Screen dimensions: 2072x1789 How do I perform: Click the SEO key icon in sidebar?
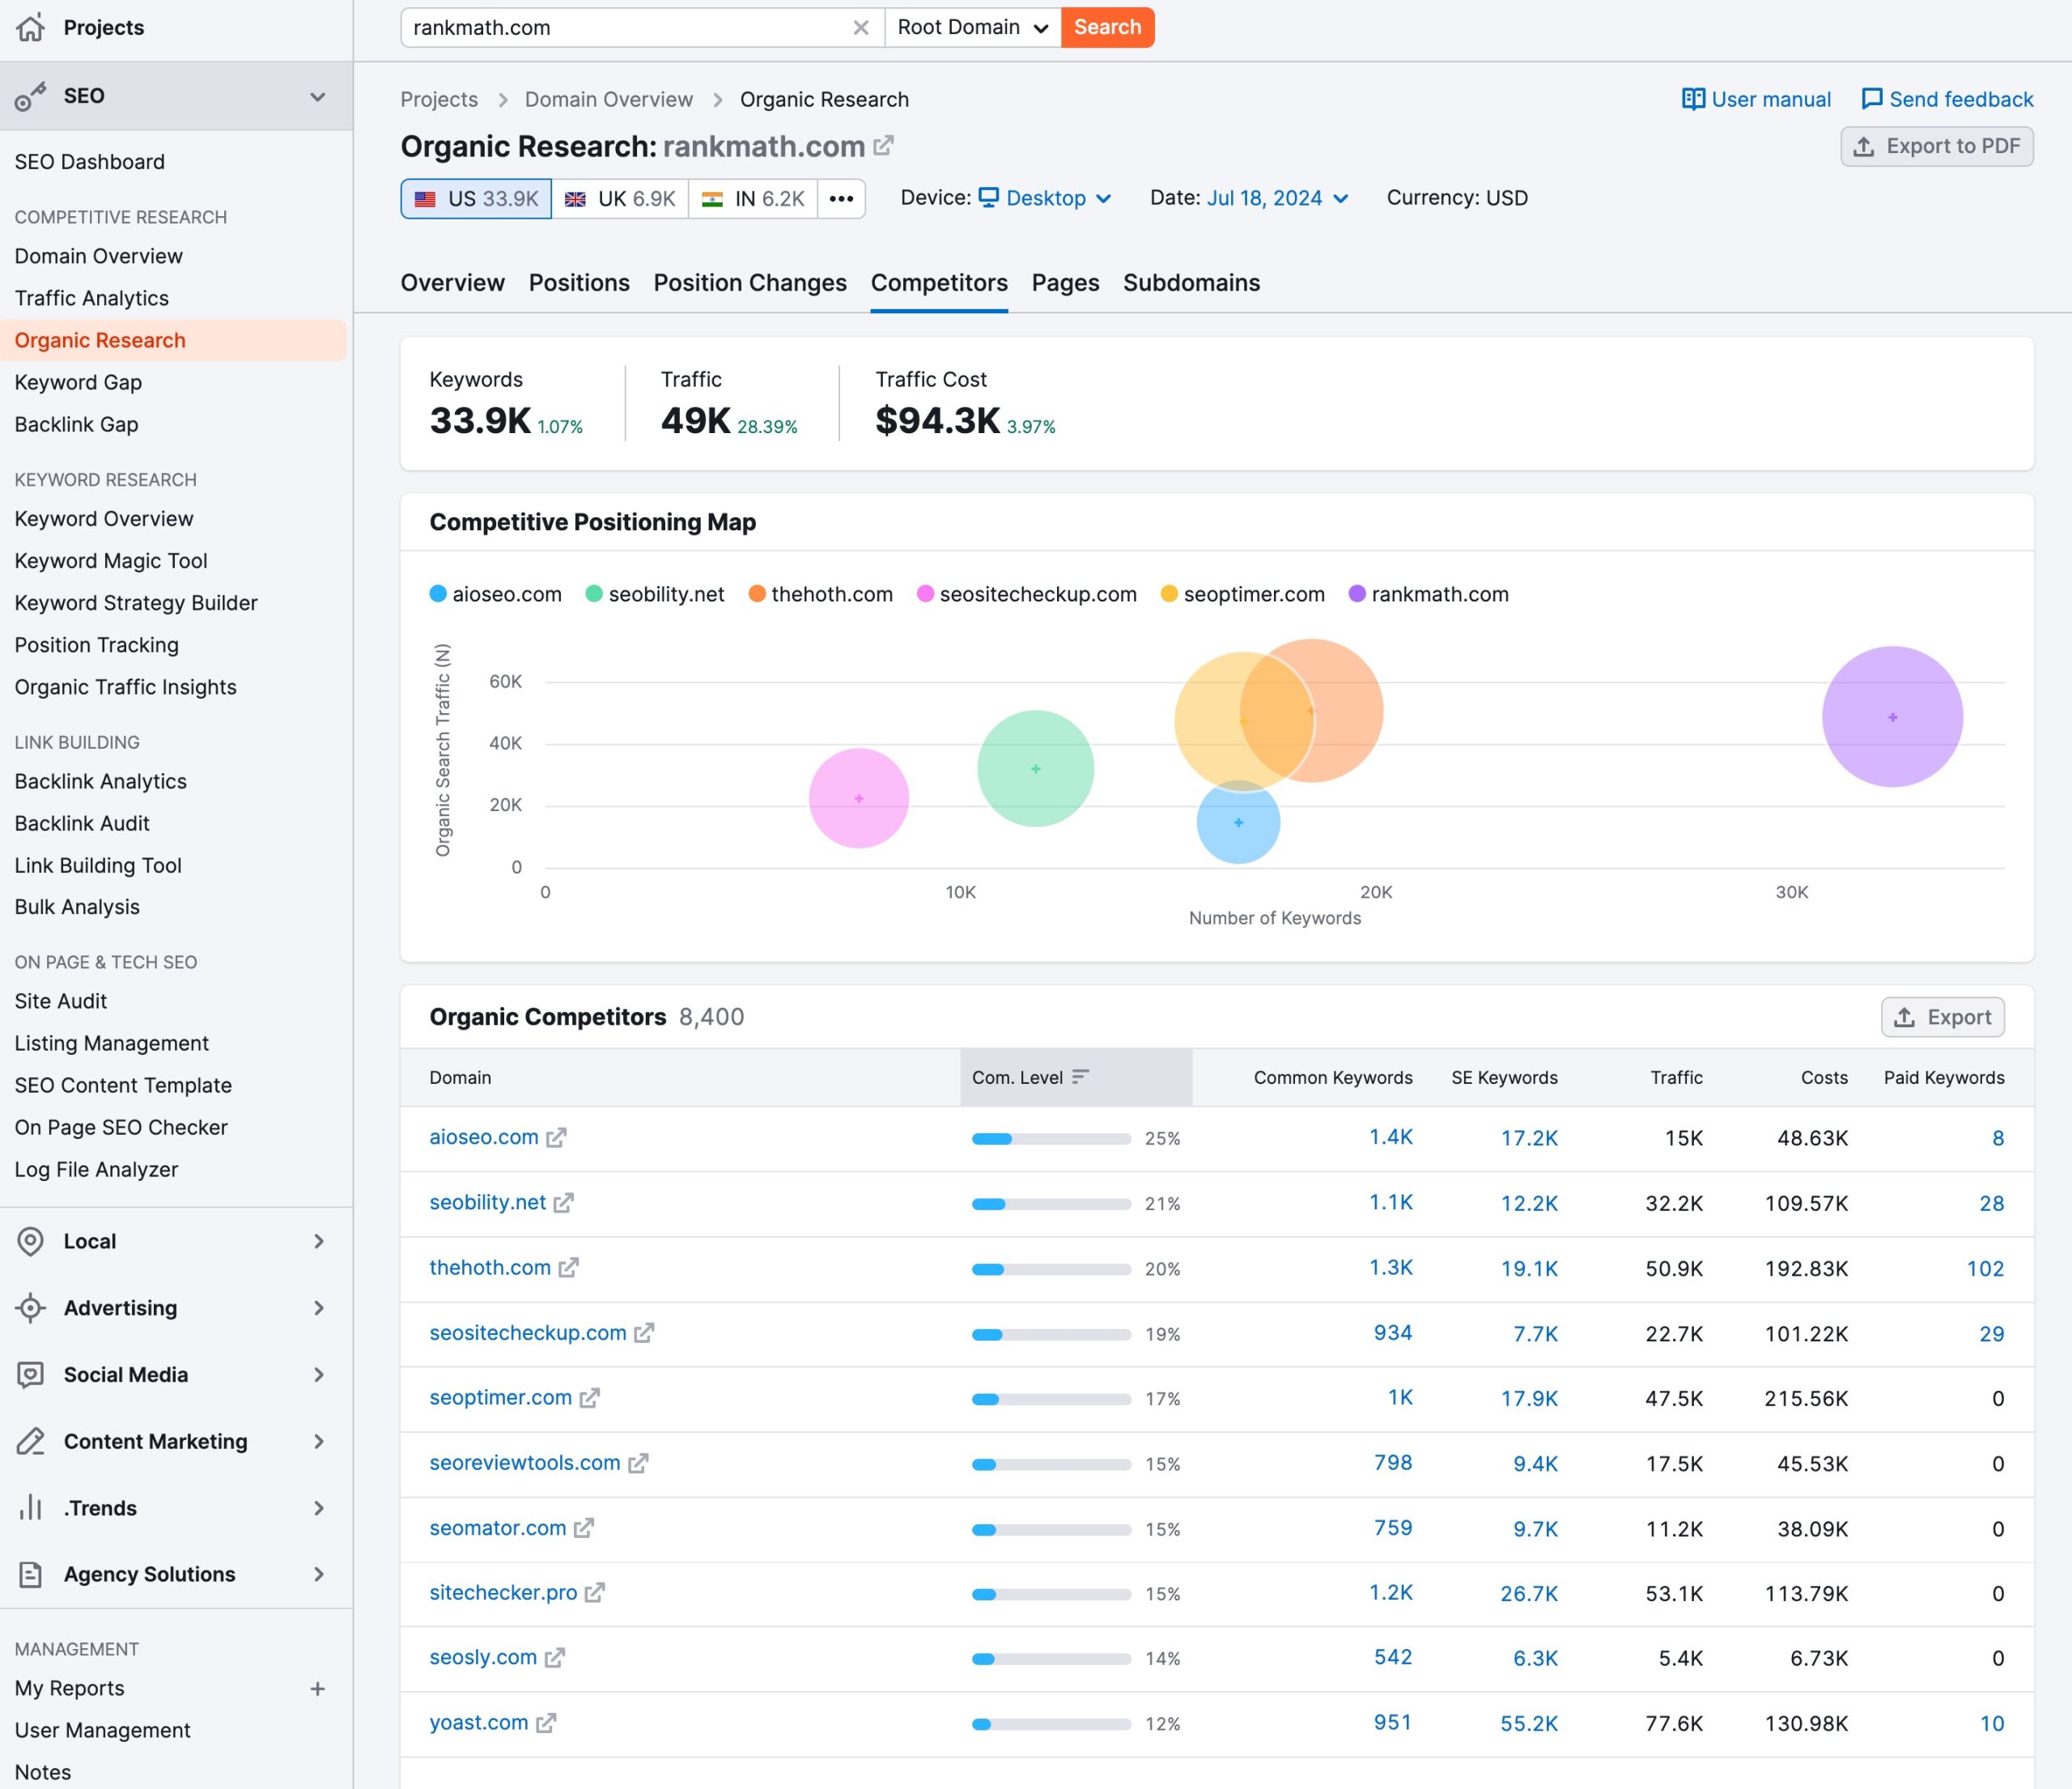[31, 96]
